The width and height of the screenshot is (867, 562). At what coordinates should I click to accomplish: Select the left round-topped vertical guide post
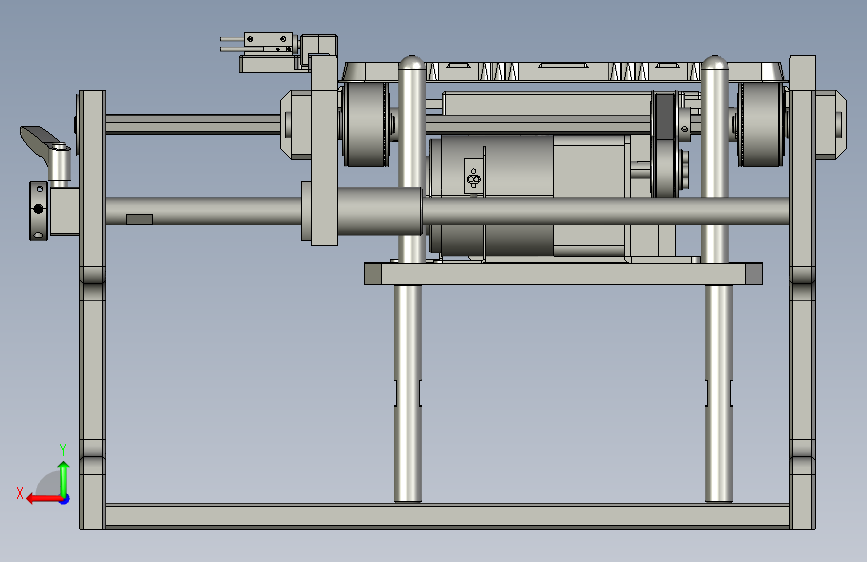tap(411, 160)
